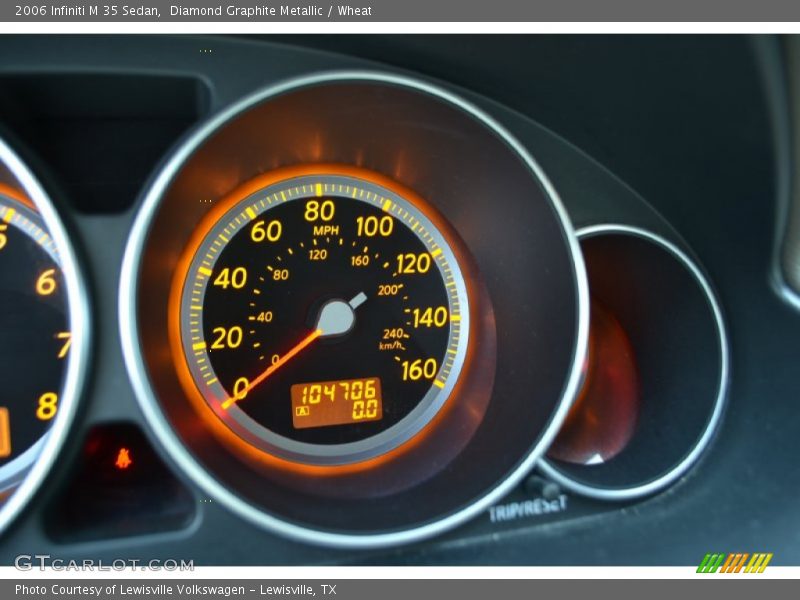The image size is (800, 600).
Task: Toggle the trip meter reading 0.0
Action: pos(366,408)
